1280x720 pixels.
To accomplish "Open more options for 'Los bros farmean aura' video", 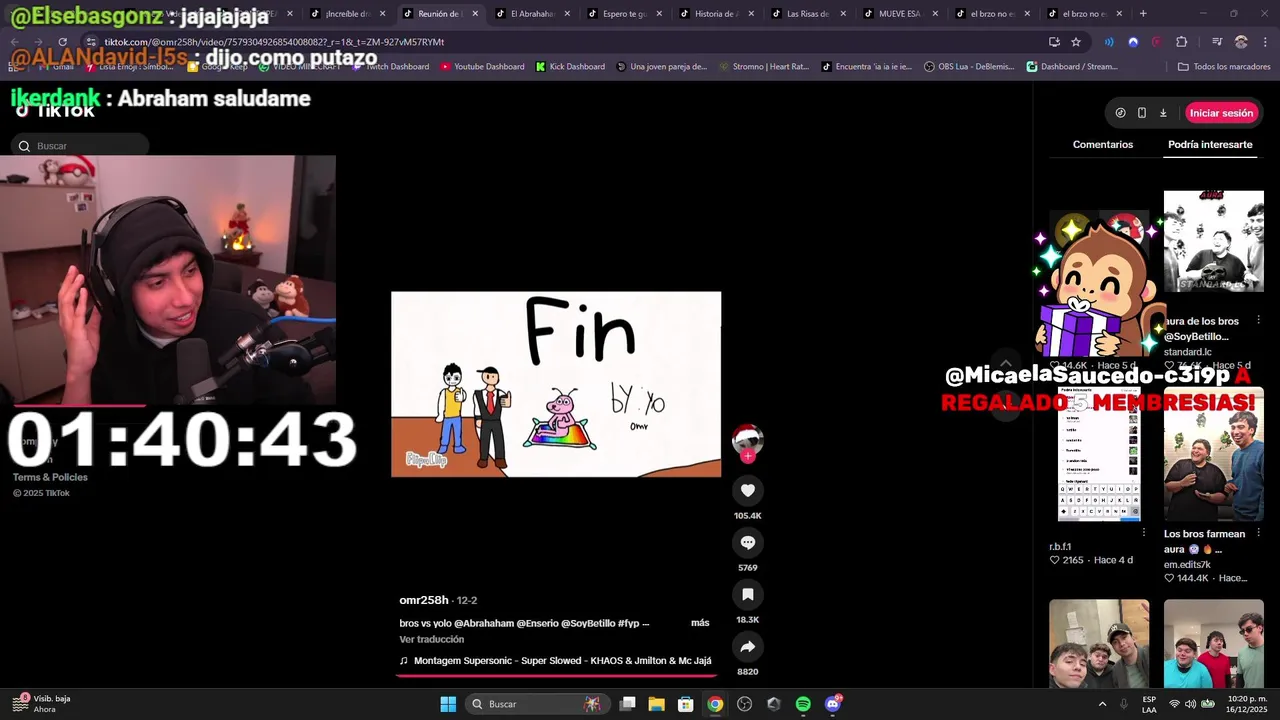I will (x=1258, y=534).
